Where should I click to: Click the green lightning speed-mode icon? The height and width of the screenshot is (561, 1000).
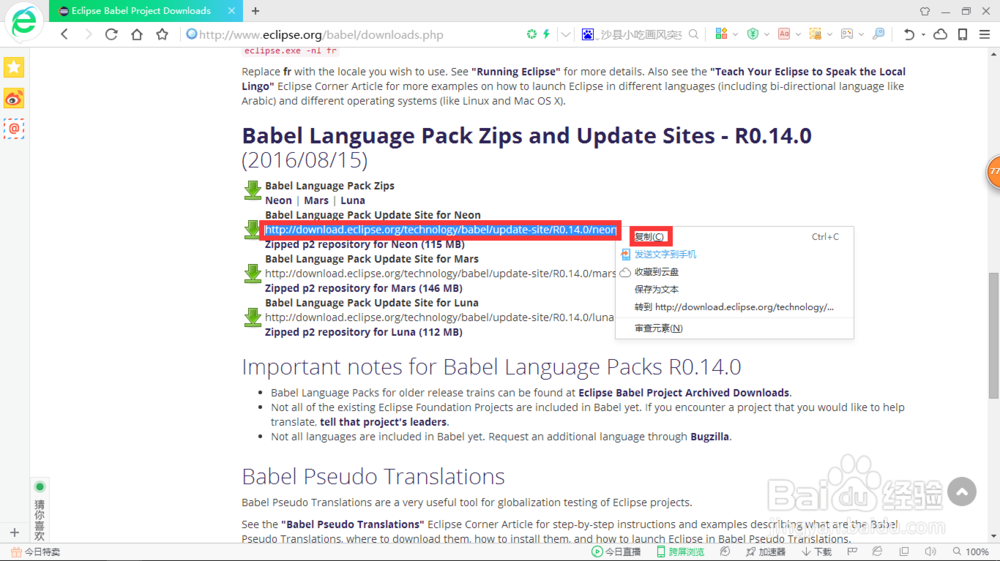(547, 34)
